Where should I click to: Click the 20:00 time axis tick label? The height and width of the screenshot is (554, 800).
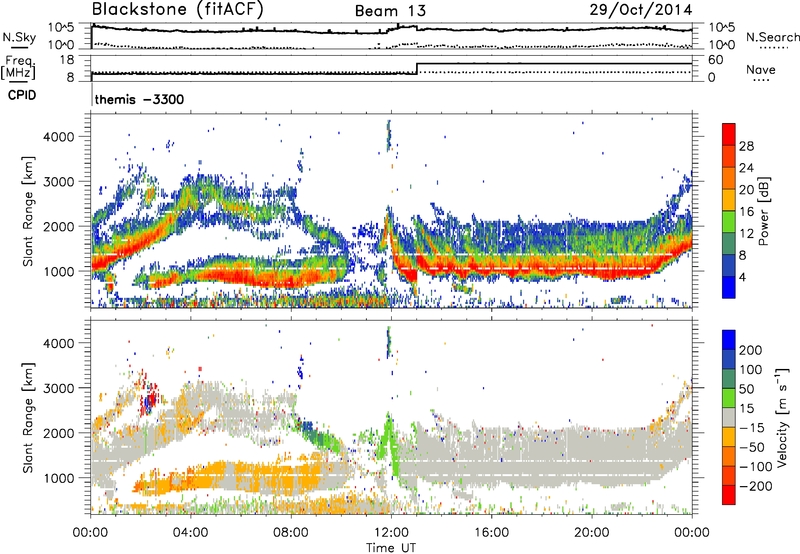[592, 533]
